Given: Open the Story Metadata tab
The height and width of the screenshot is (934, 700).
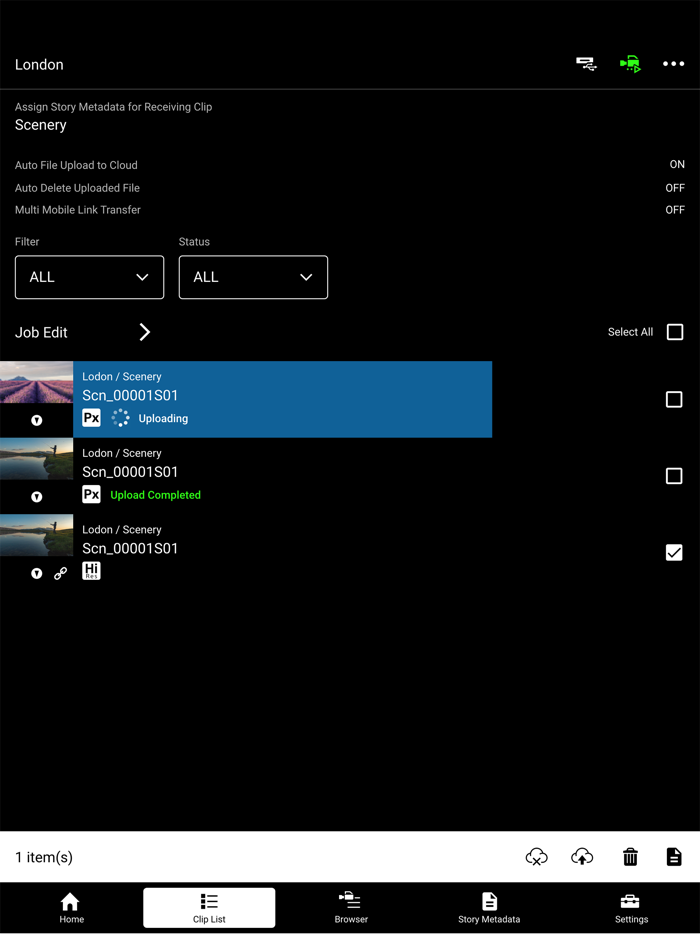Looking at the screenshot, I should coord(489,908).
